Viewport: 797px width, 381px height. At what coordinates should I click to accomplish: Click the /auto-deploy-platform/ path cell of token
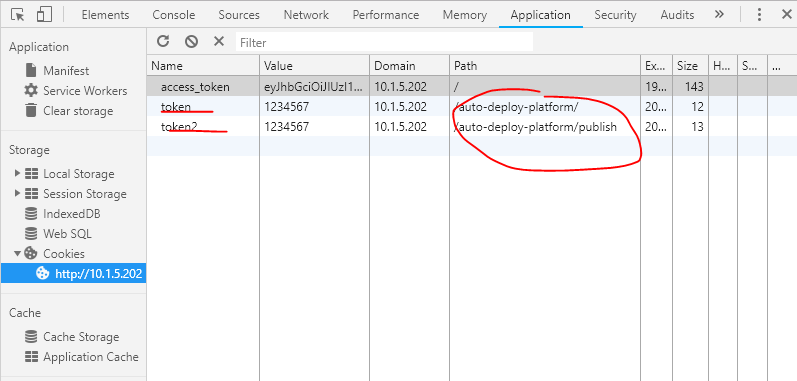(545, 107)
